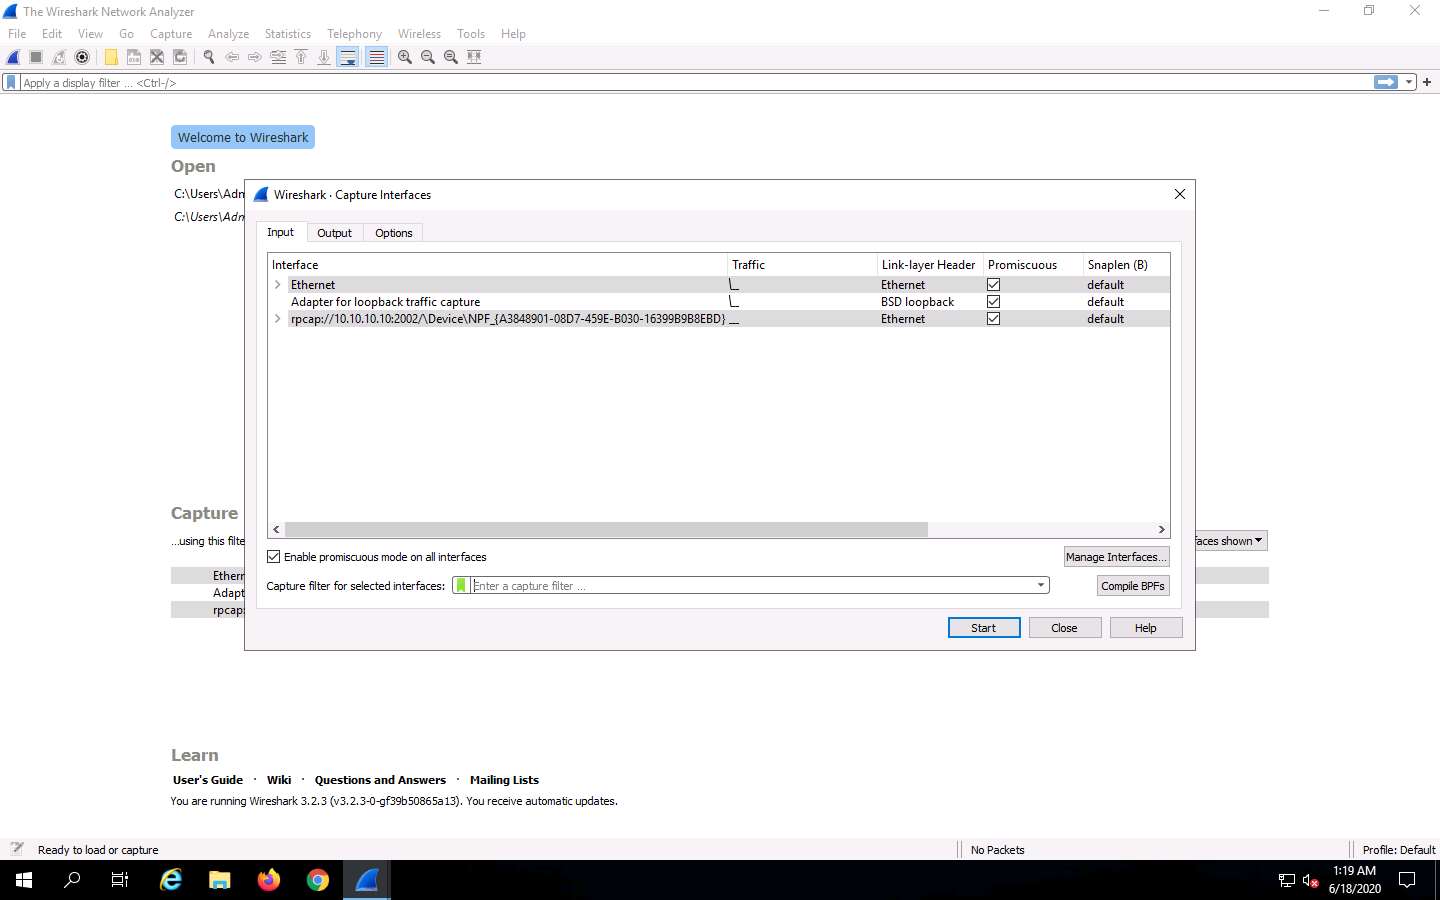Click the Start capture shark fin toolbar icon

coord(13,57)
